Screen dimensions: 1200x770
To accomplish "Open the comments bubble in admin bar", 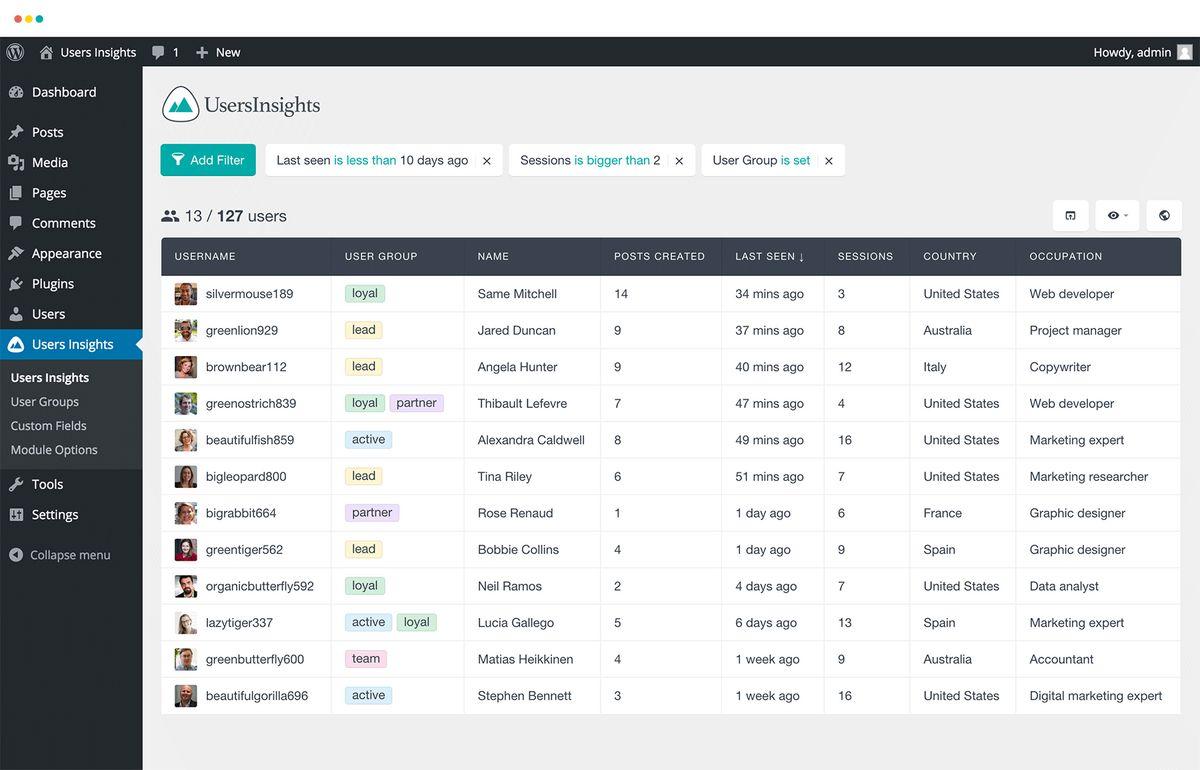I will point(158,52).
